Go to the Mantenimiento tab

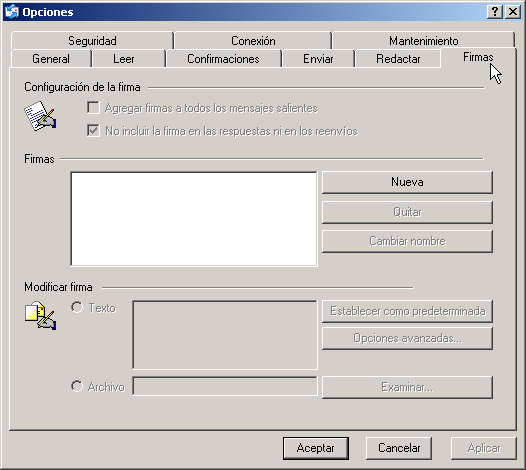423,41
